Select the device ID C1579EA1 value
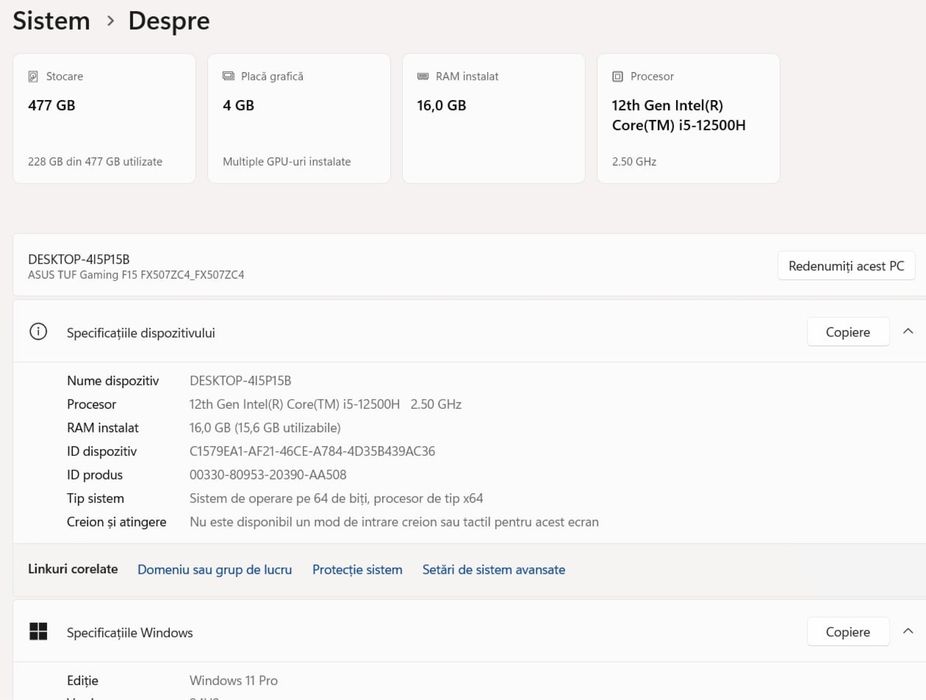 (312, 451)
